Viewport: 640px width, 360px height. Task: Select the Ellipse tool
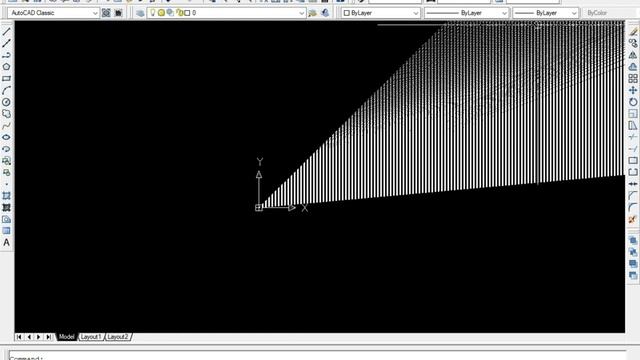7,137
